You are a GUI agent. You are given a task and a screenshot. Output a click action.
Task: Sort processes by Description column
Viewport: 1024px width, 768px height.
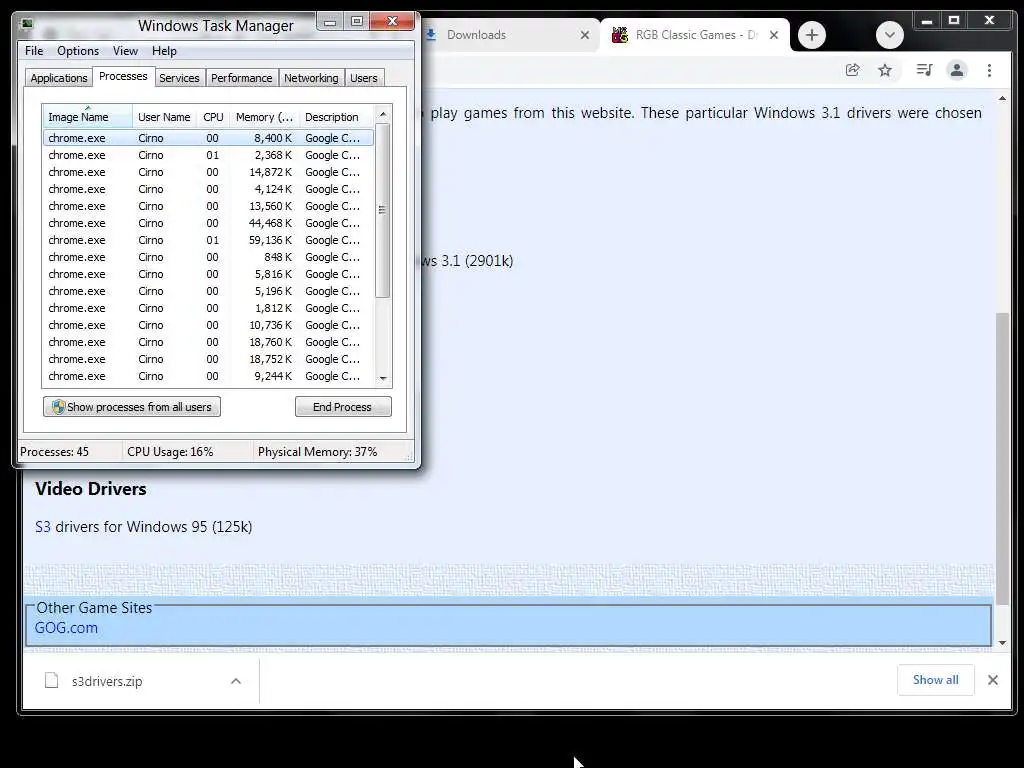coord(336,117)
